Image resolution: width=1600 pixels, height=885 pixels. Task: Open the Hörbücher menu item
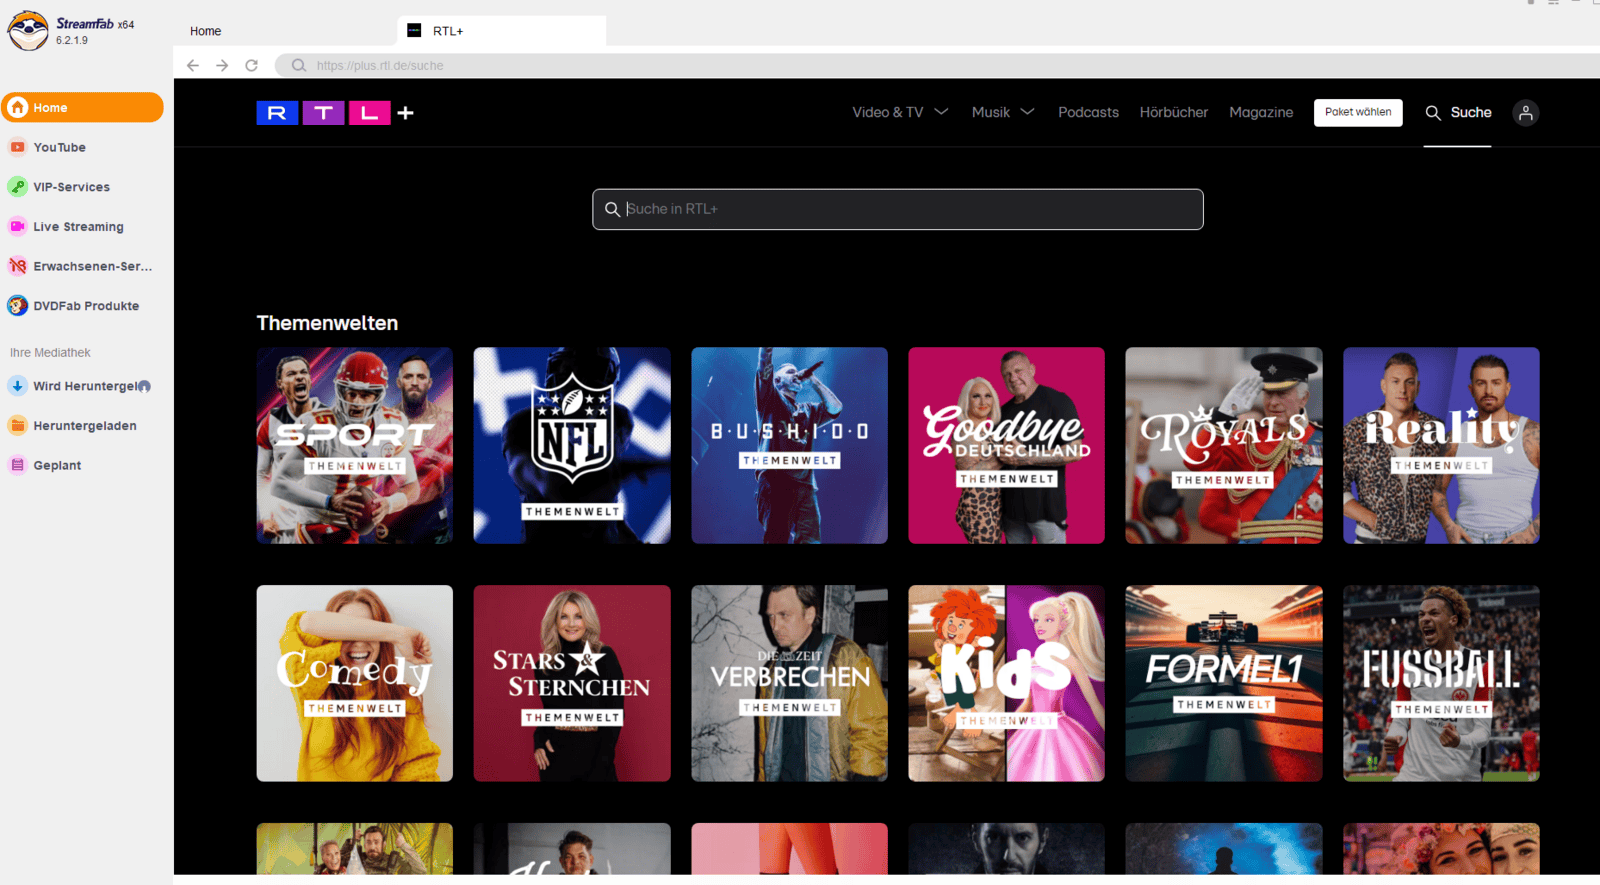pos(1173,112)
